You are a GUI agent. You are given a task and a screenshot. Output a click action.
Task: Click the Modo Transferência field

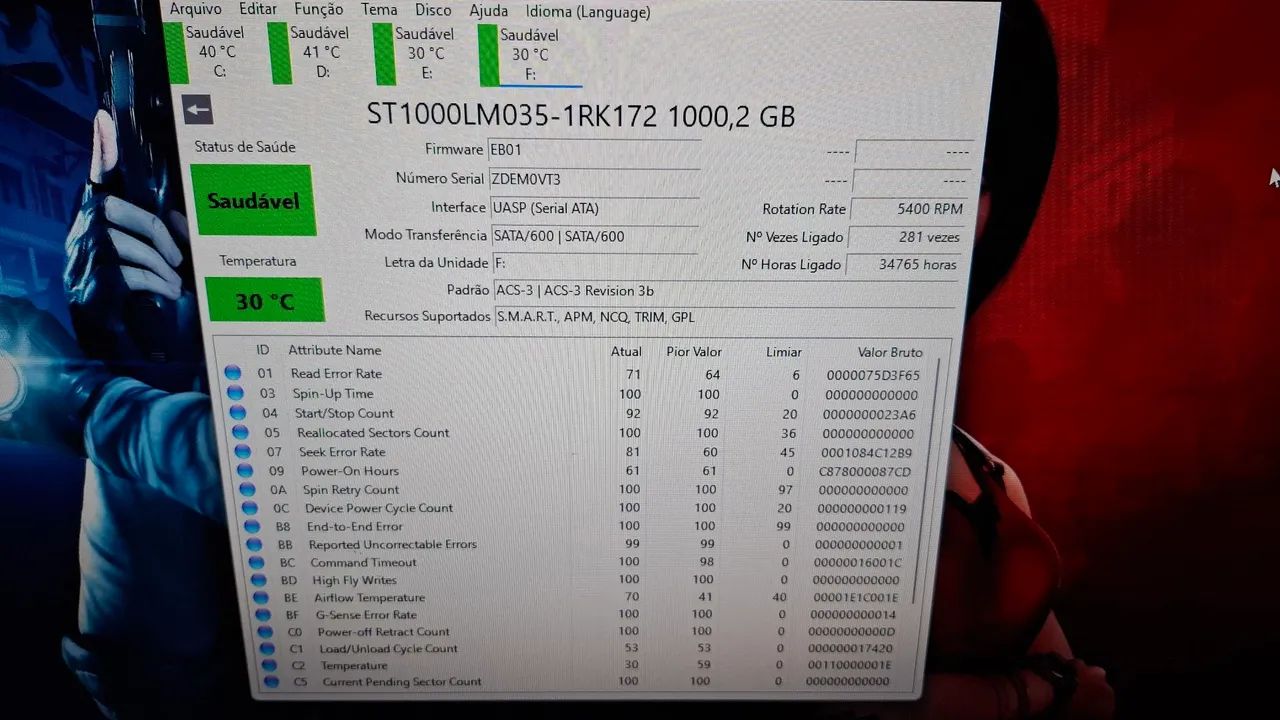(595, 236)
